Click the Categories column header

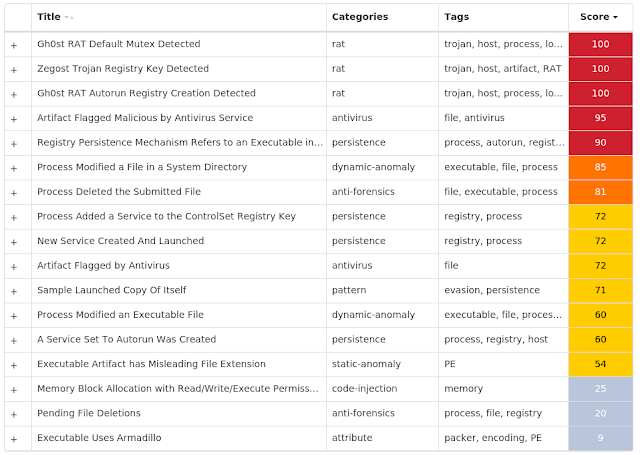[x=360, y=17]
